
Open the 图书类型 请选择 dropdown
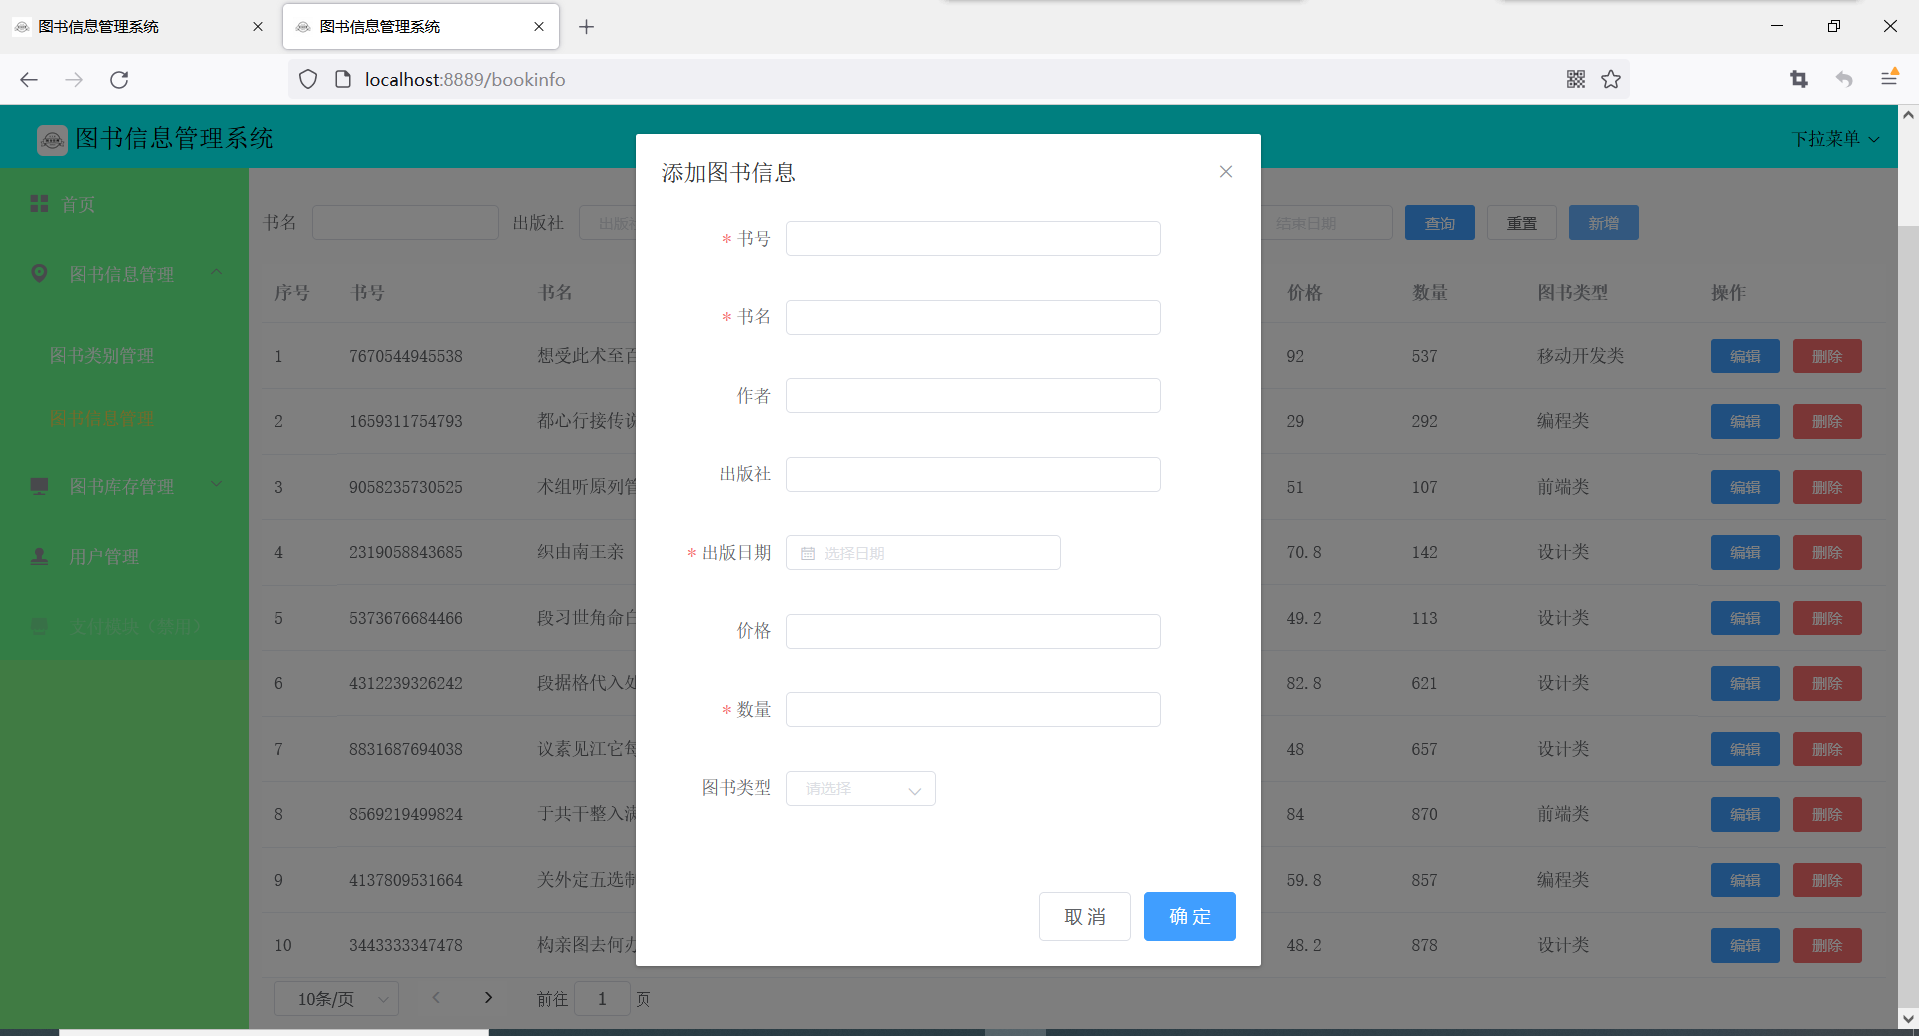861,789
